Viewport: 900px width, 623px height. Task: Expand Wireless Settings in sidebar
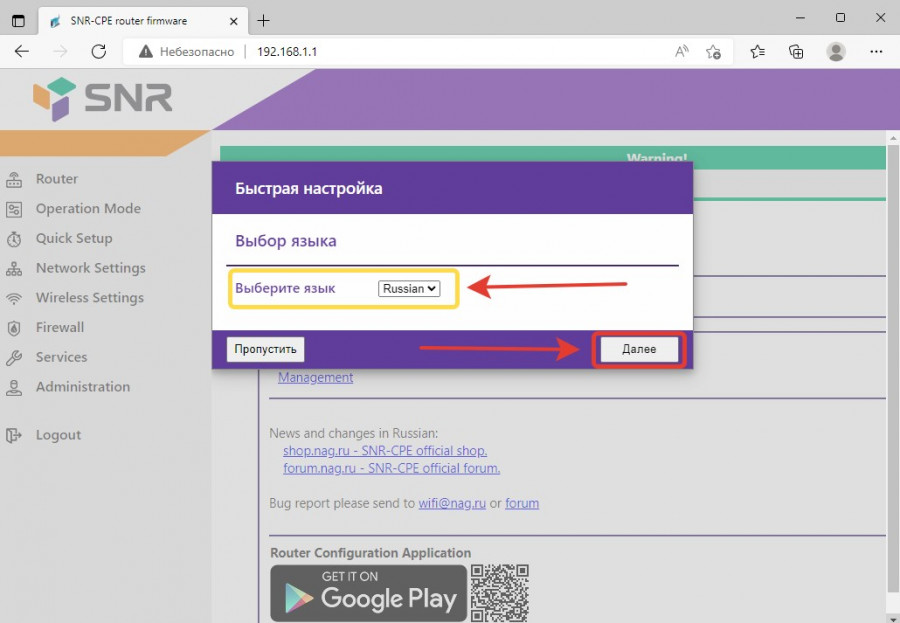click(x=89, y=298)
